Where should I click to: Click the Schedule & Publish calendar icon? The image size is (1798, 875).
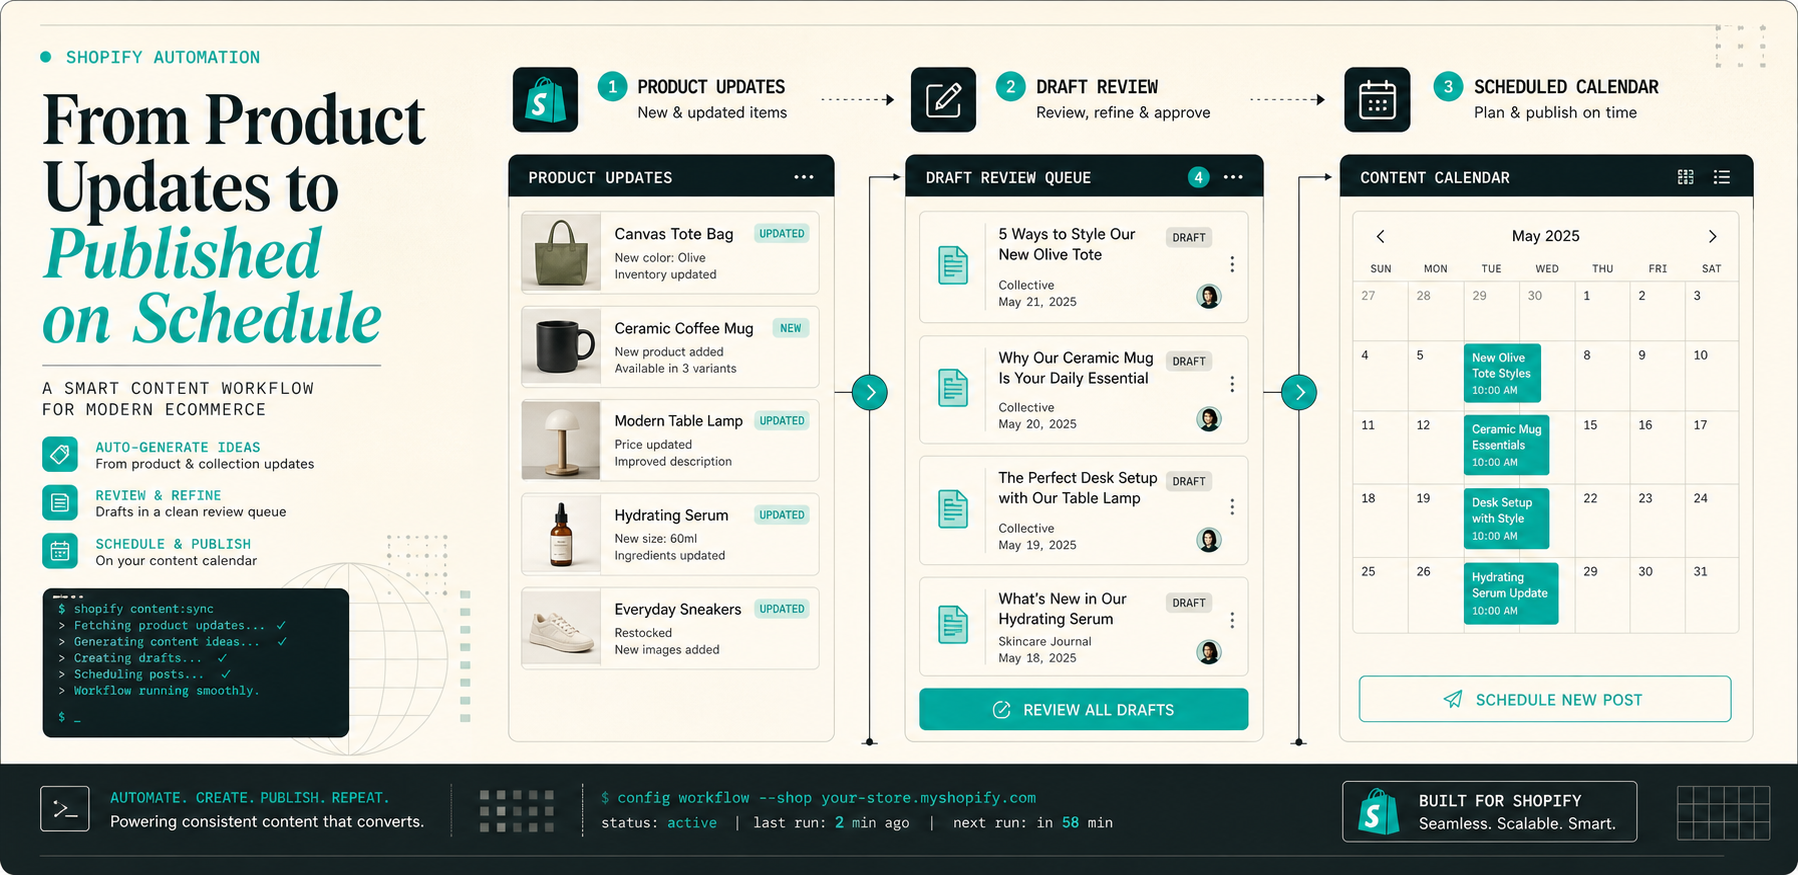point(60,551)
